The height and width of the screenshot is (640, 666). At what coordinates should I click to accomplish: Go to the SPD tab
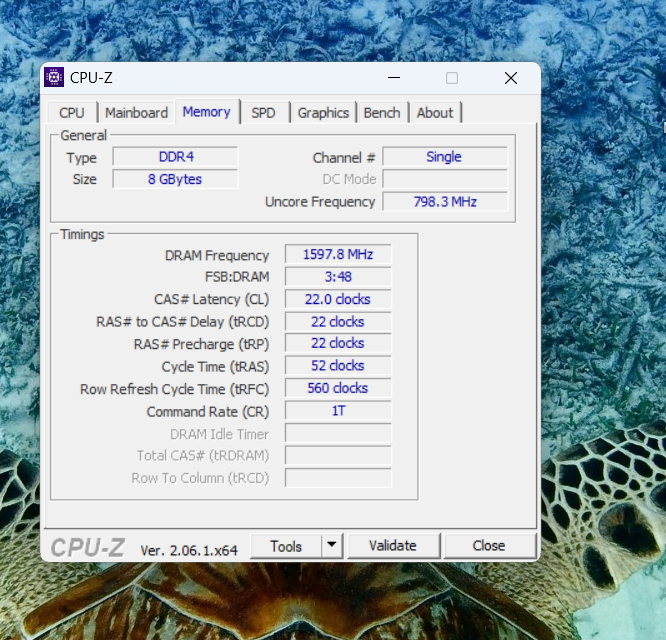click(x=263, y=113)
